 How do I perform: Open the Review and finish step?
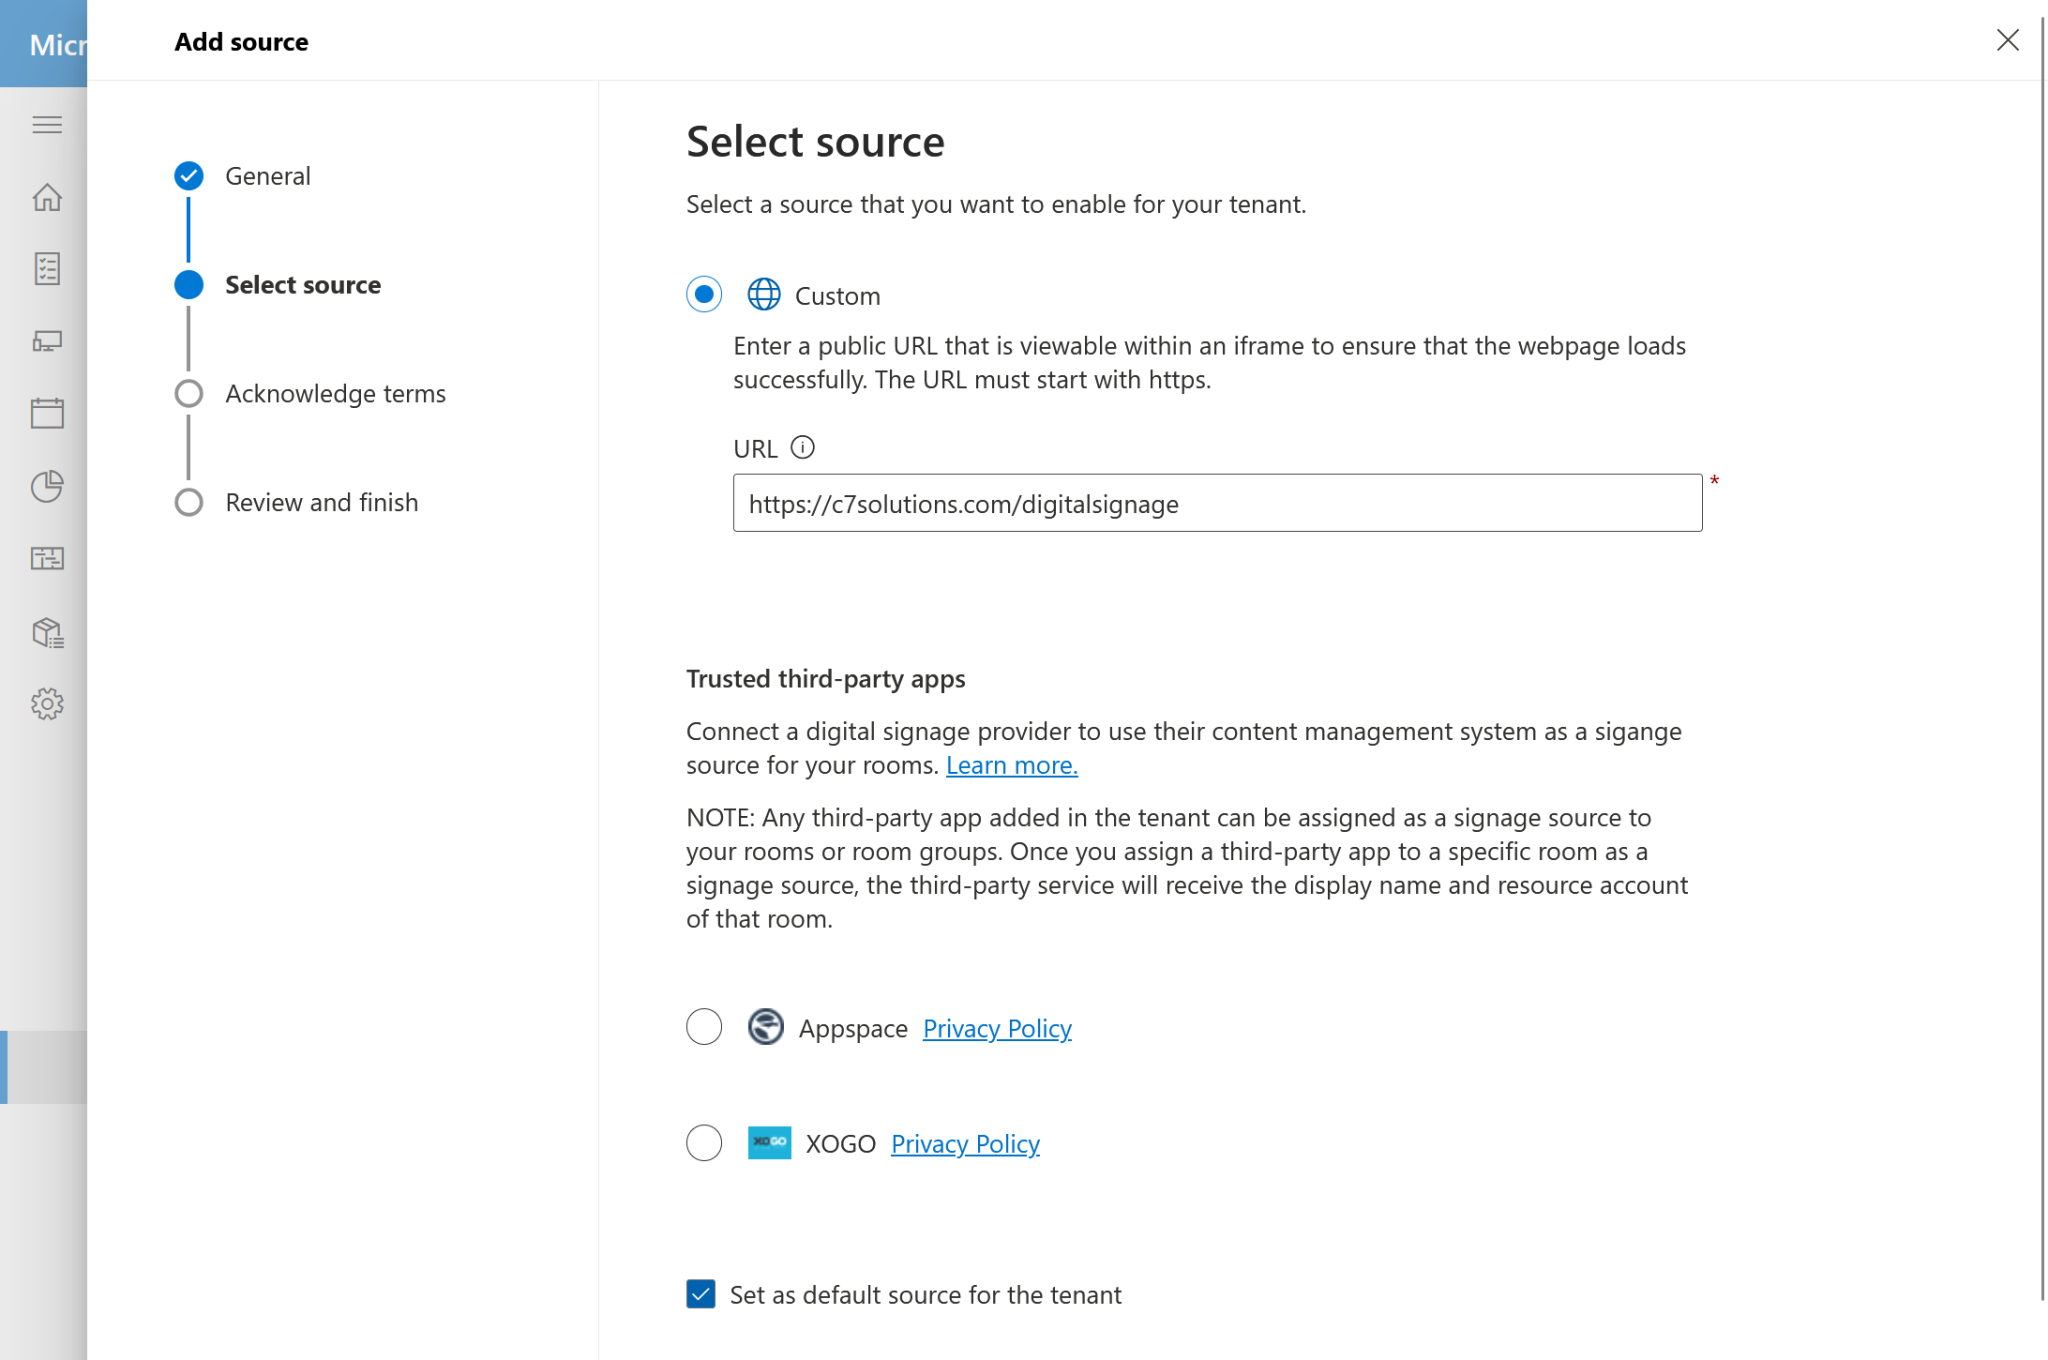tap(321, 503)
